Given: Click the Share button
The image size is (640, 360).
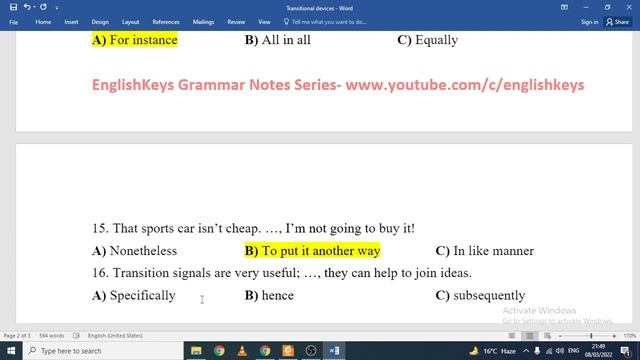Looking at the screenshot, I should point(618,22).
